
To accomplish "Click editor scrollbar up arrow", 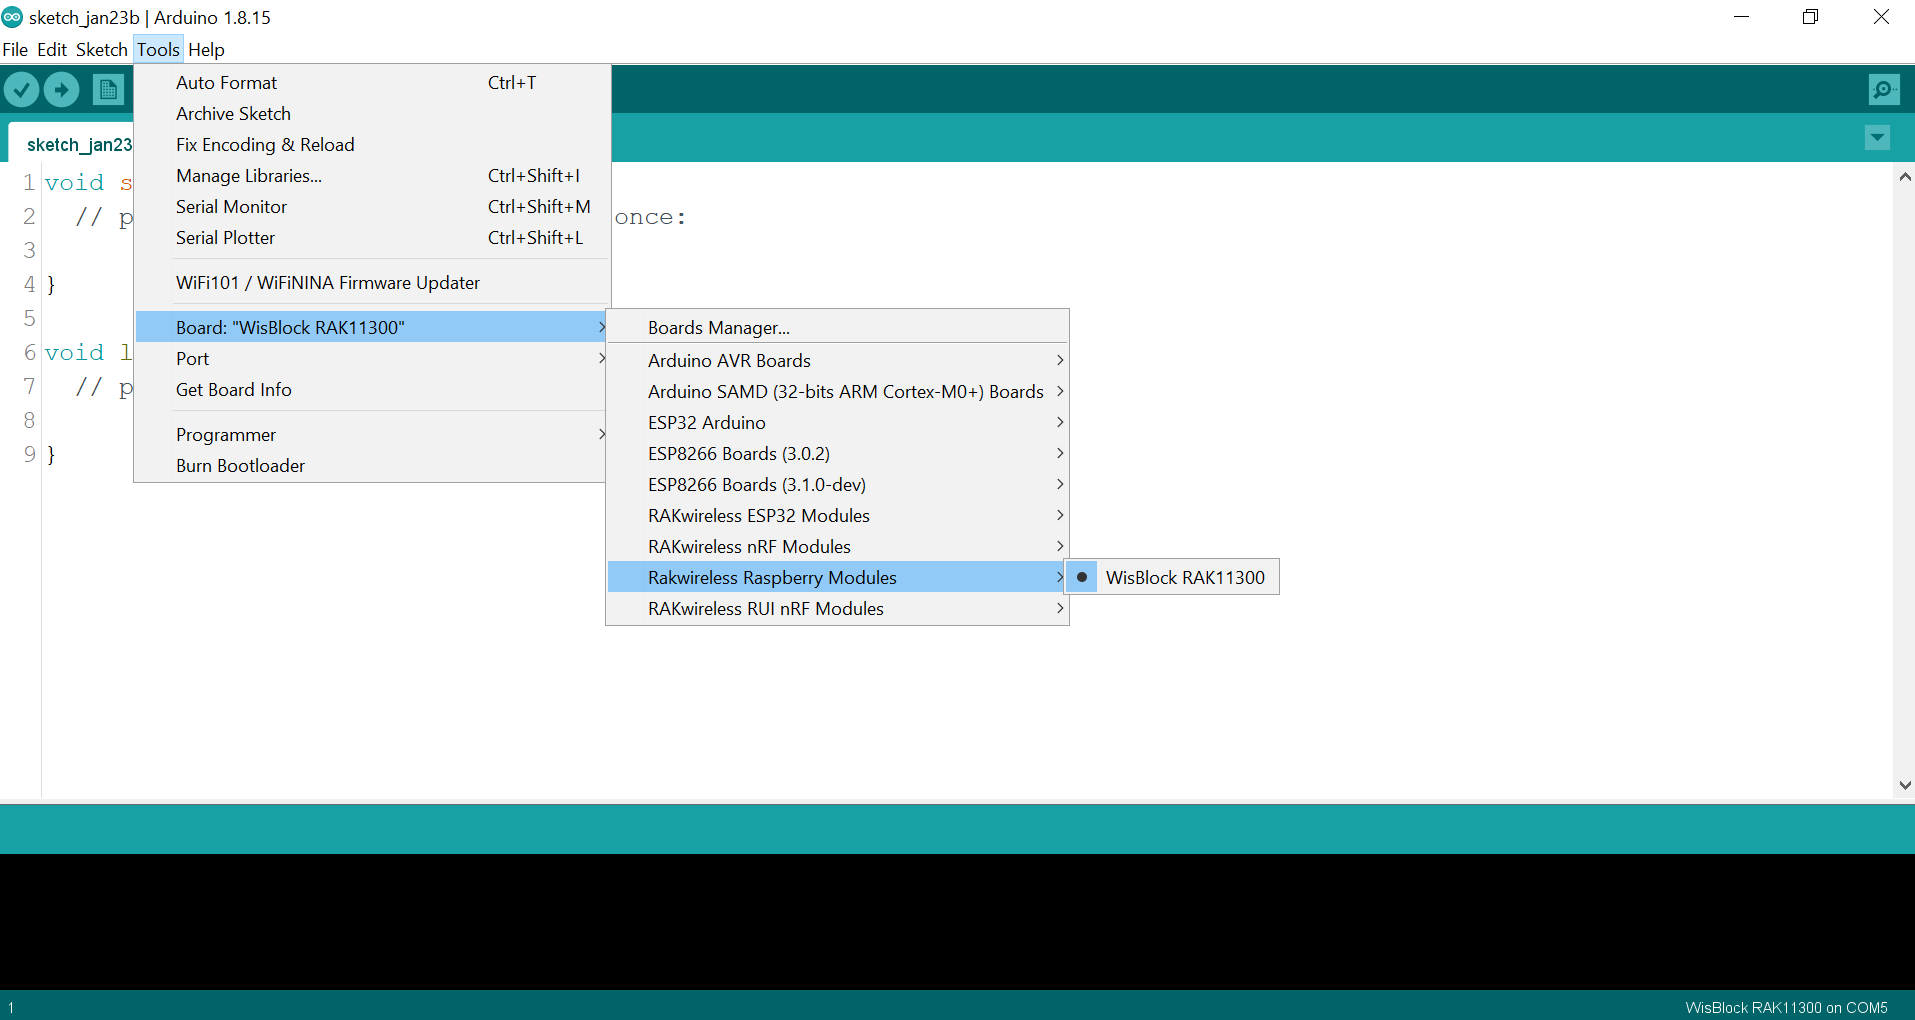I will pyautogui.click(x=1905, y=177).
